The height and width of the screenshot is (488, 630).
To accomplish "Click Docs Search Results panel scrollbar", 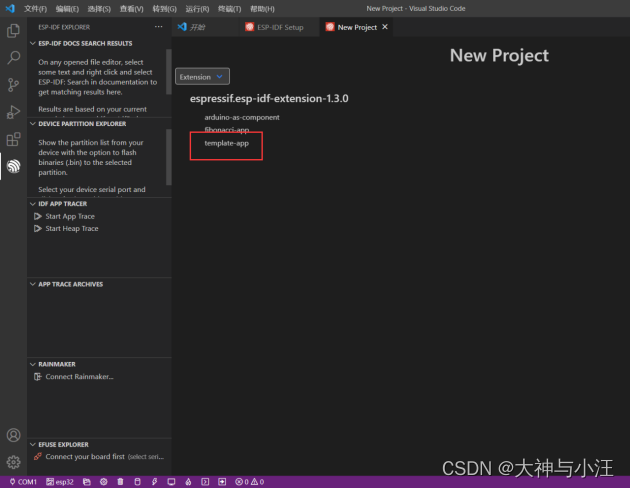I will pyautogui.click(x=169, y=72).
